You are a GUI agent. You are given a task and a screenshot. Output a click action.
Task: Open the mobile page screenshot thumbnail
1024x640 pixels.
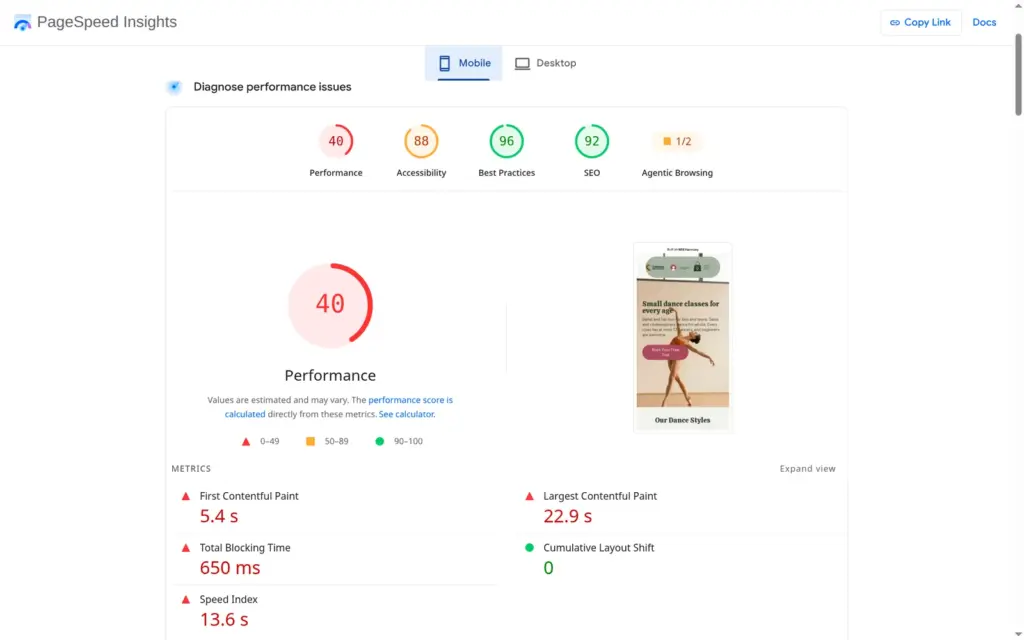click(682, 338)
